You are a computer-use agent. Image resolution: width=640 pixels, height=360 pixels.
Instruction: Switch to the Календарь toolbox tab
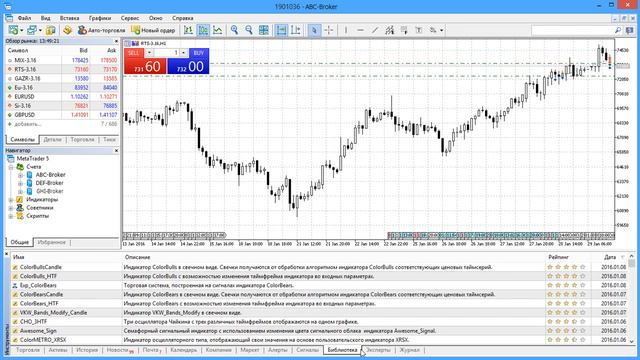point(184,350)
